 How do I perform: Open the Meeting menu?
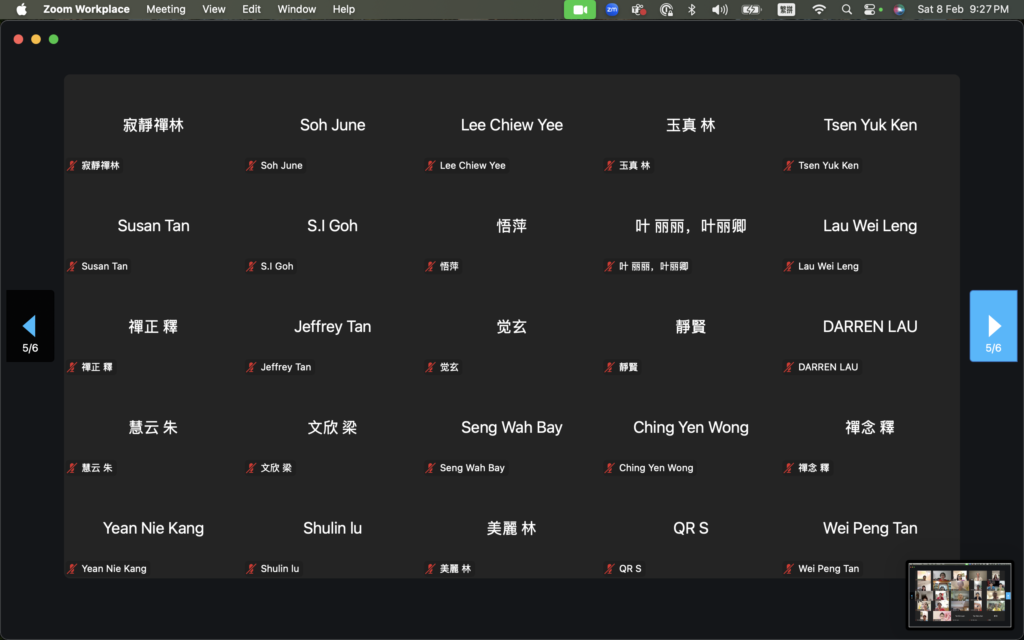tap(166, 9)
